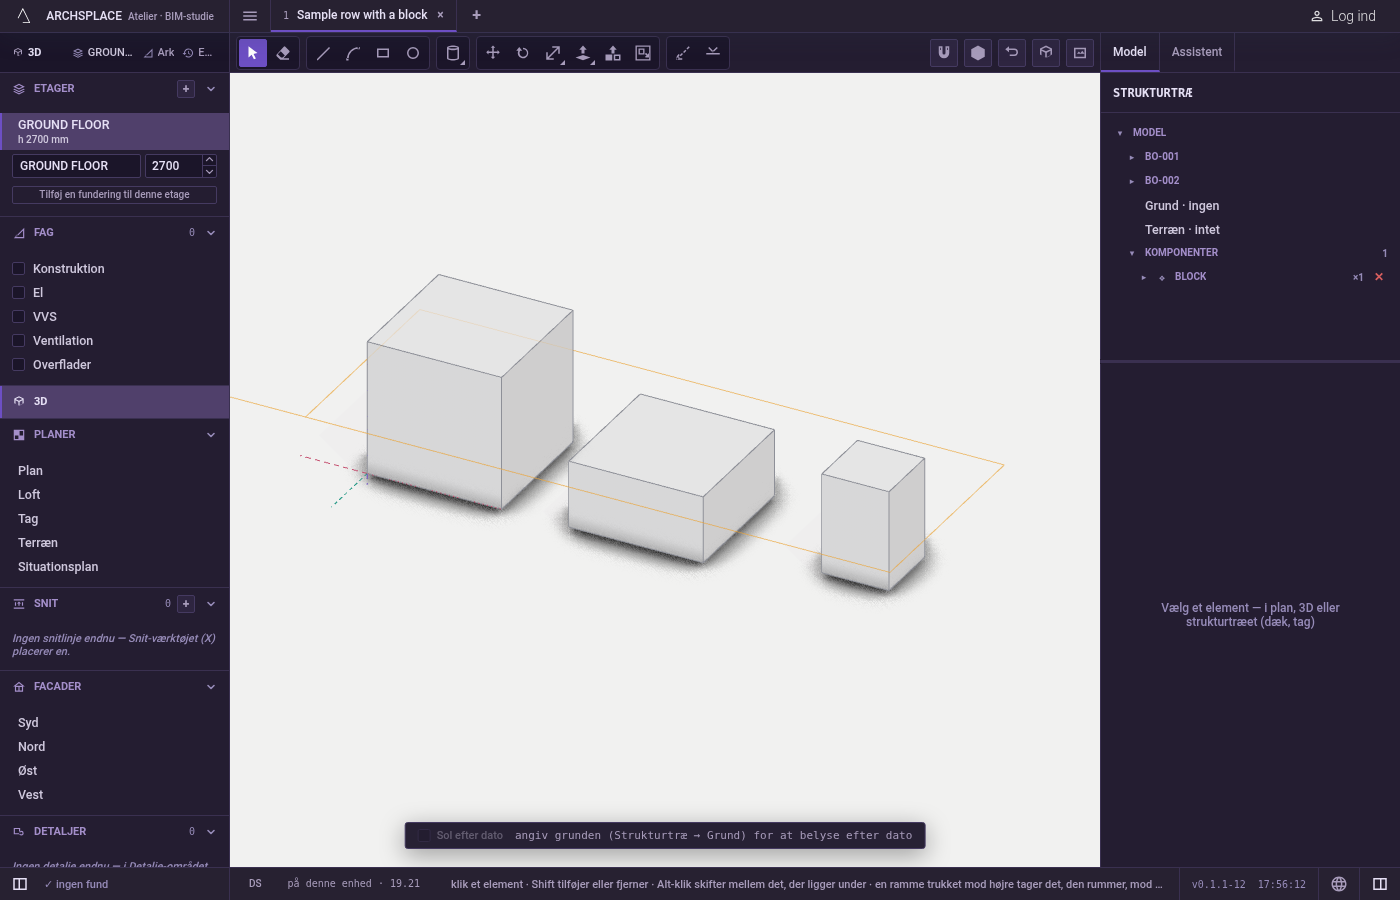Image resolution: width=1400 pixels, height=900 pixels.
Task: Click the undo arrow icon
Action: [x=1012, y=53]
